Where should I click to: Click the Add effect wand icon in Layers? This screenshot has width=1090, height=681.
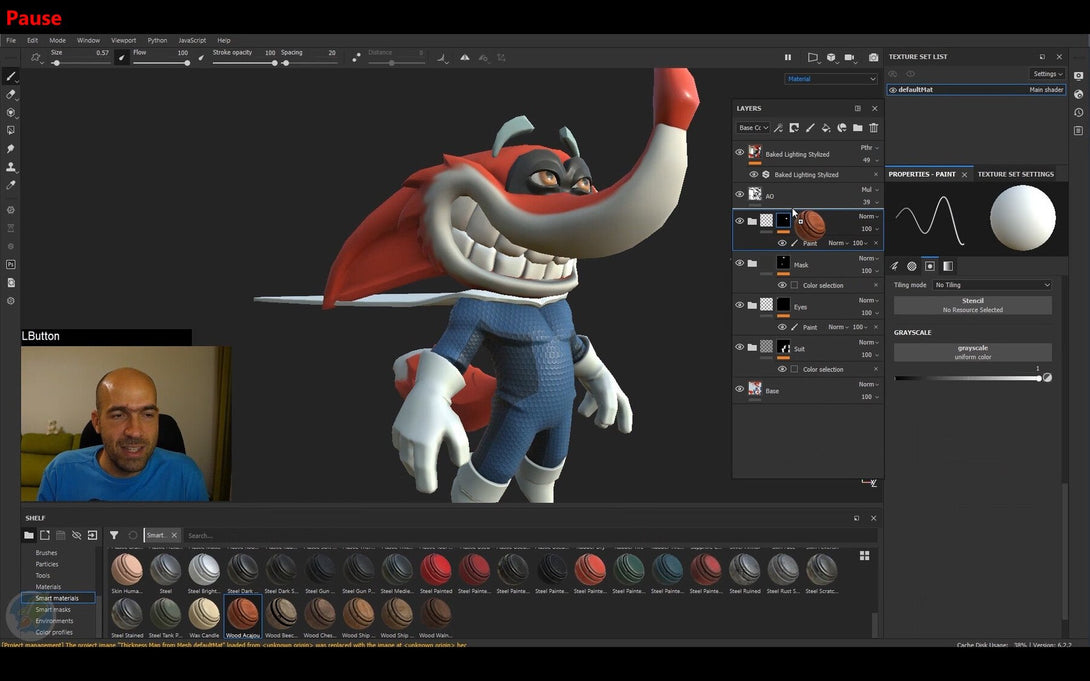tap(779, 128)
